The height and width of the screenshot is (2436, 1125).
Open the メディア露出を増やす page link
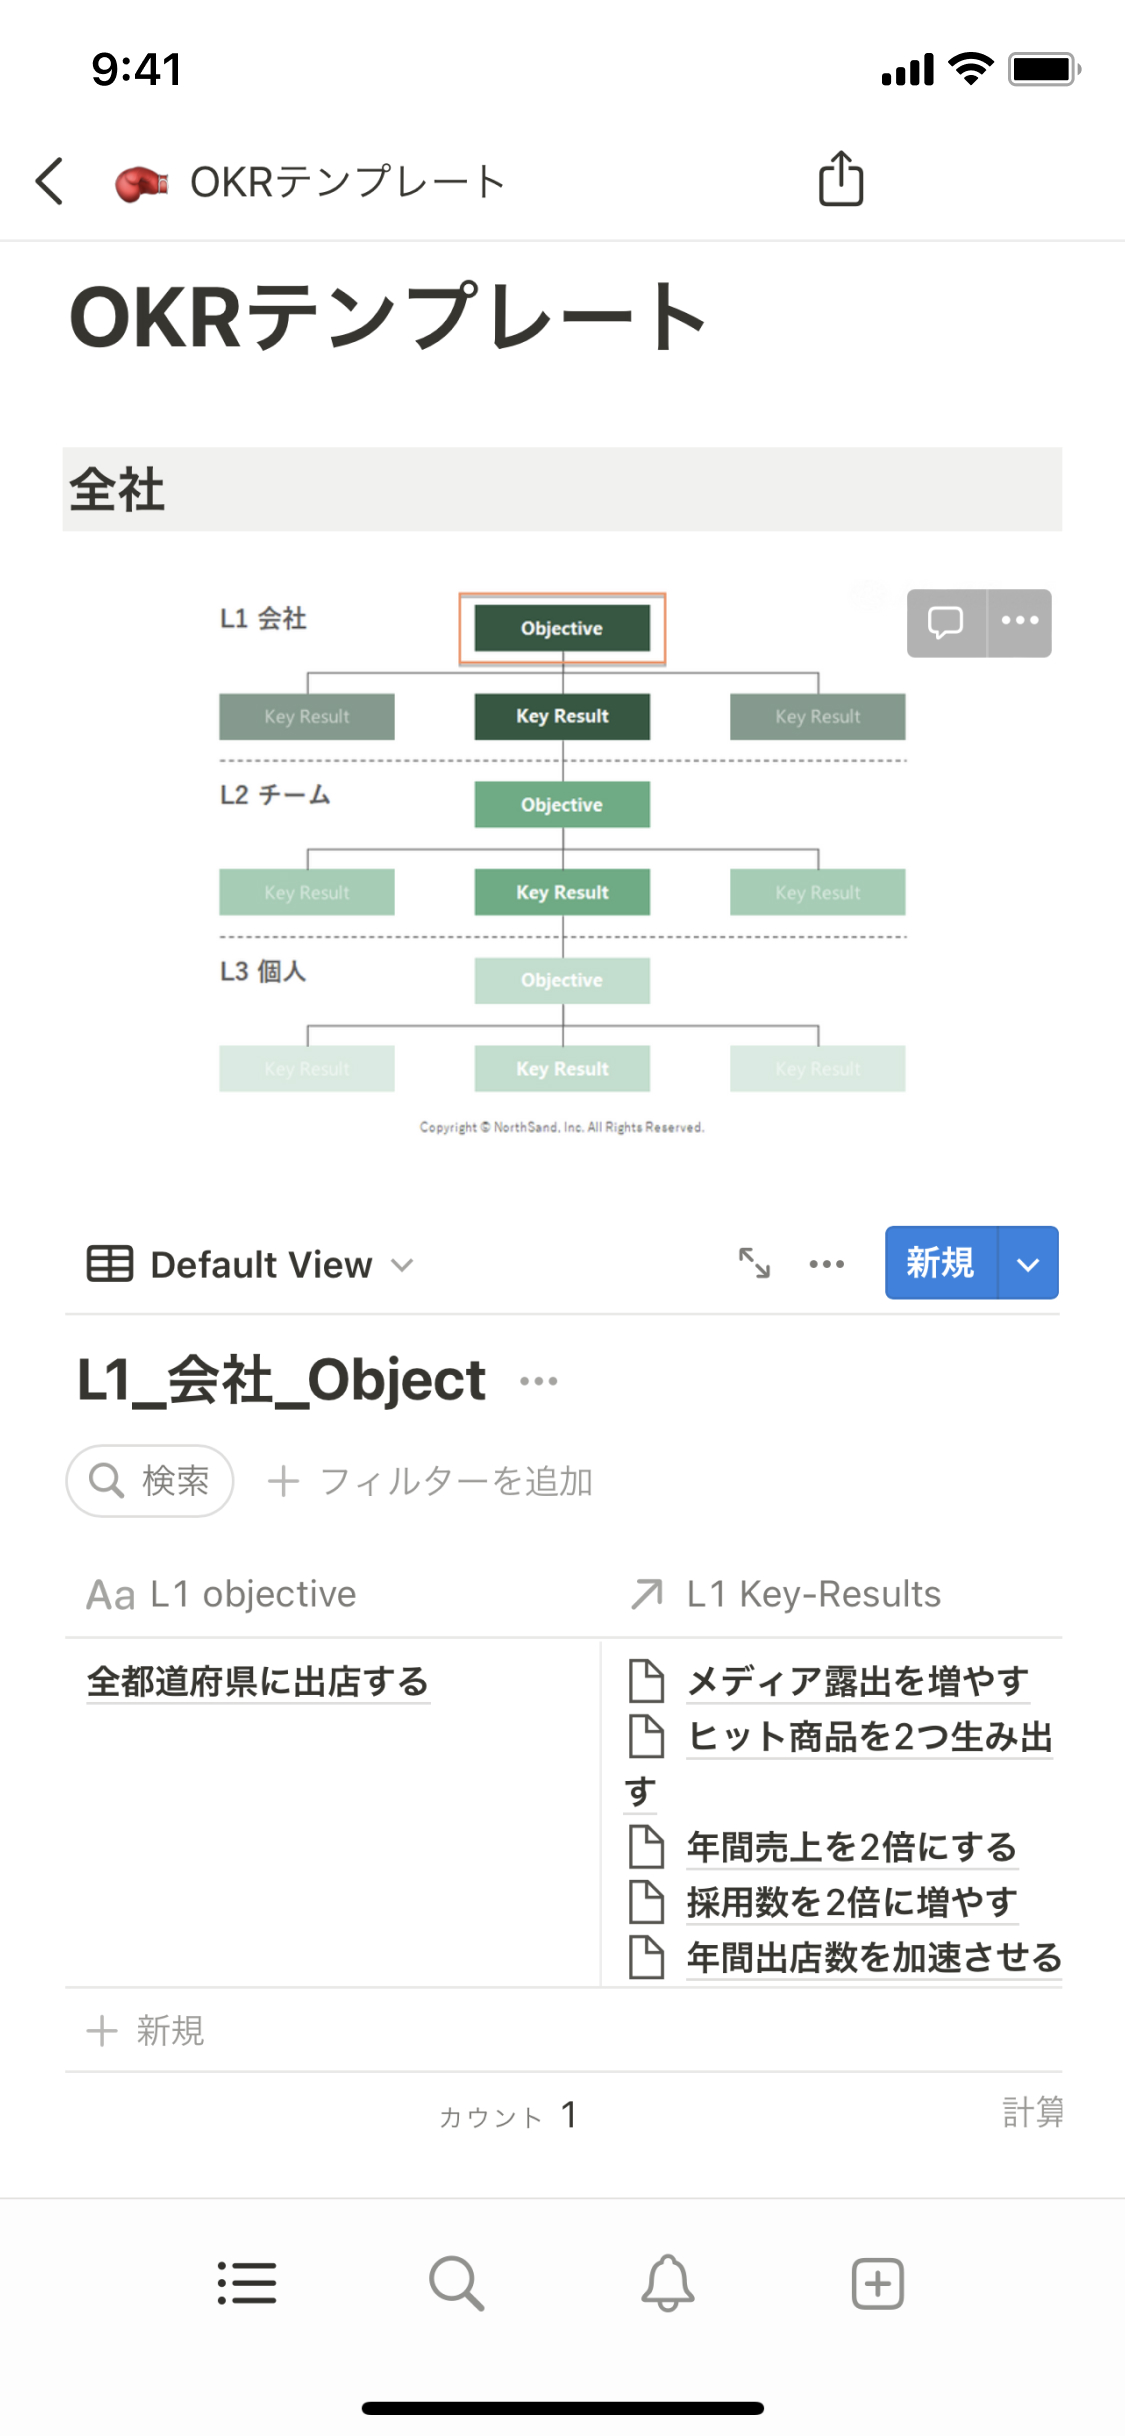857,1681
